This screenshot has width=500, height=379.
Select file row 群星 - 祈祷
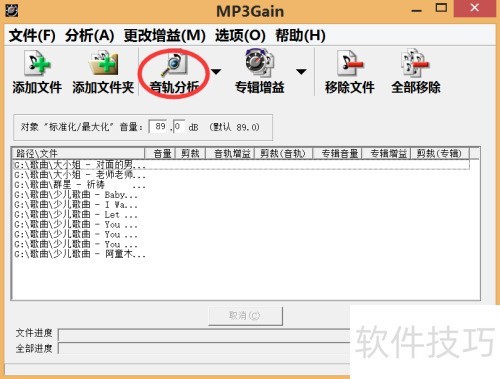click(x=241, y=185)
